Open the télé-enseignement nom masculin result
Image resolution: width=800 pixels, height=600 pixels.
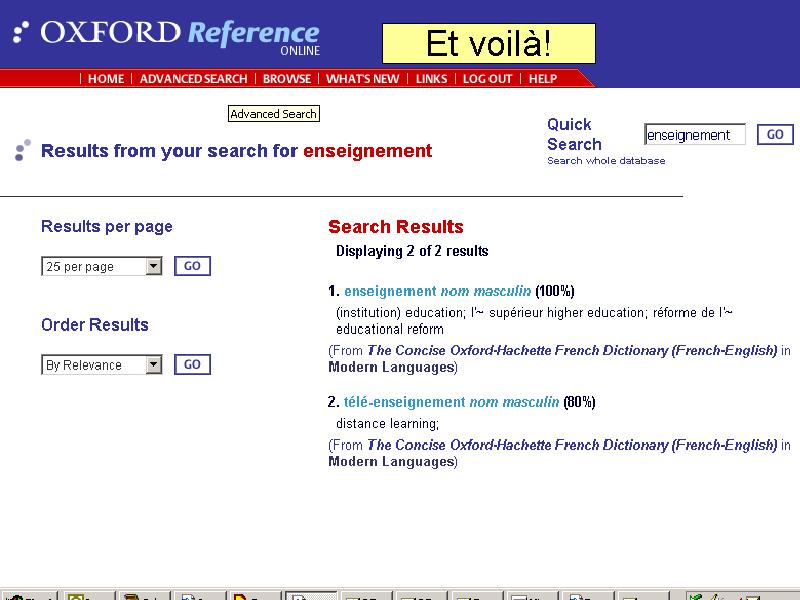pos(452,402)
